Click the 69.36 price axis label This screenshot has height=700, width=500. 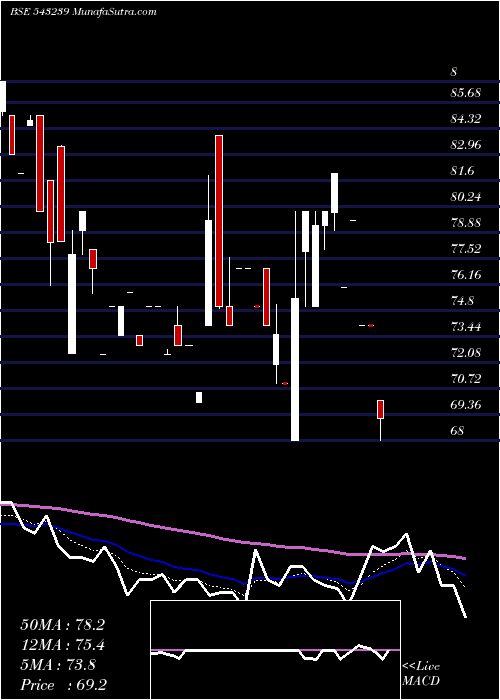(x=466, y=404)
